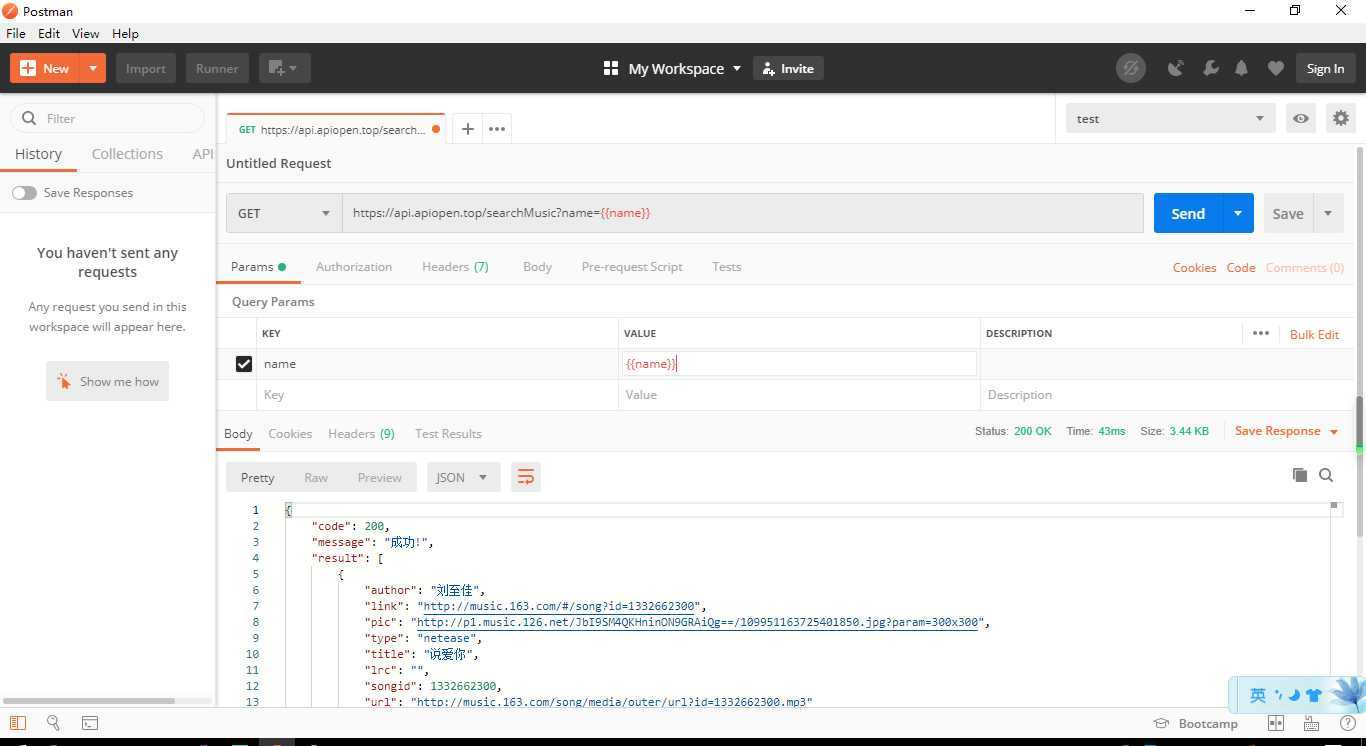Click the sidebar horizontal scrollbar

[89, 700]
